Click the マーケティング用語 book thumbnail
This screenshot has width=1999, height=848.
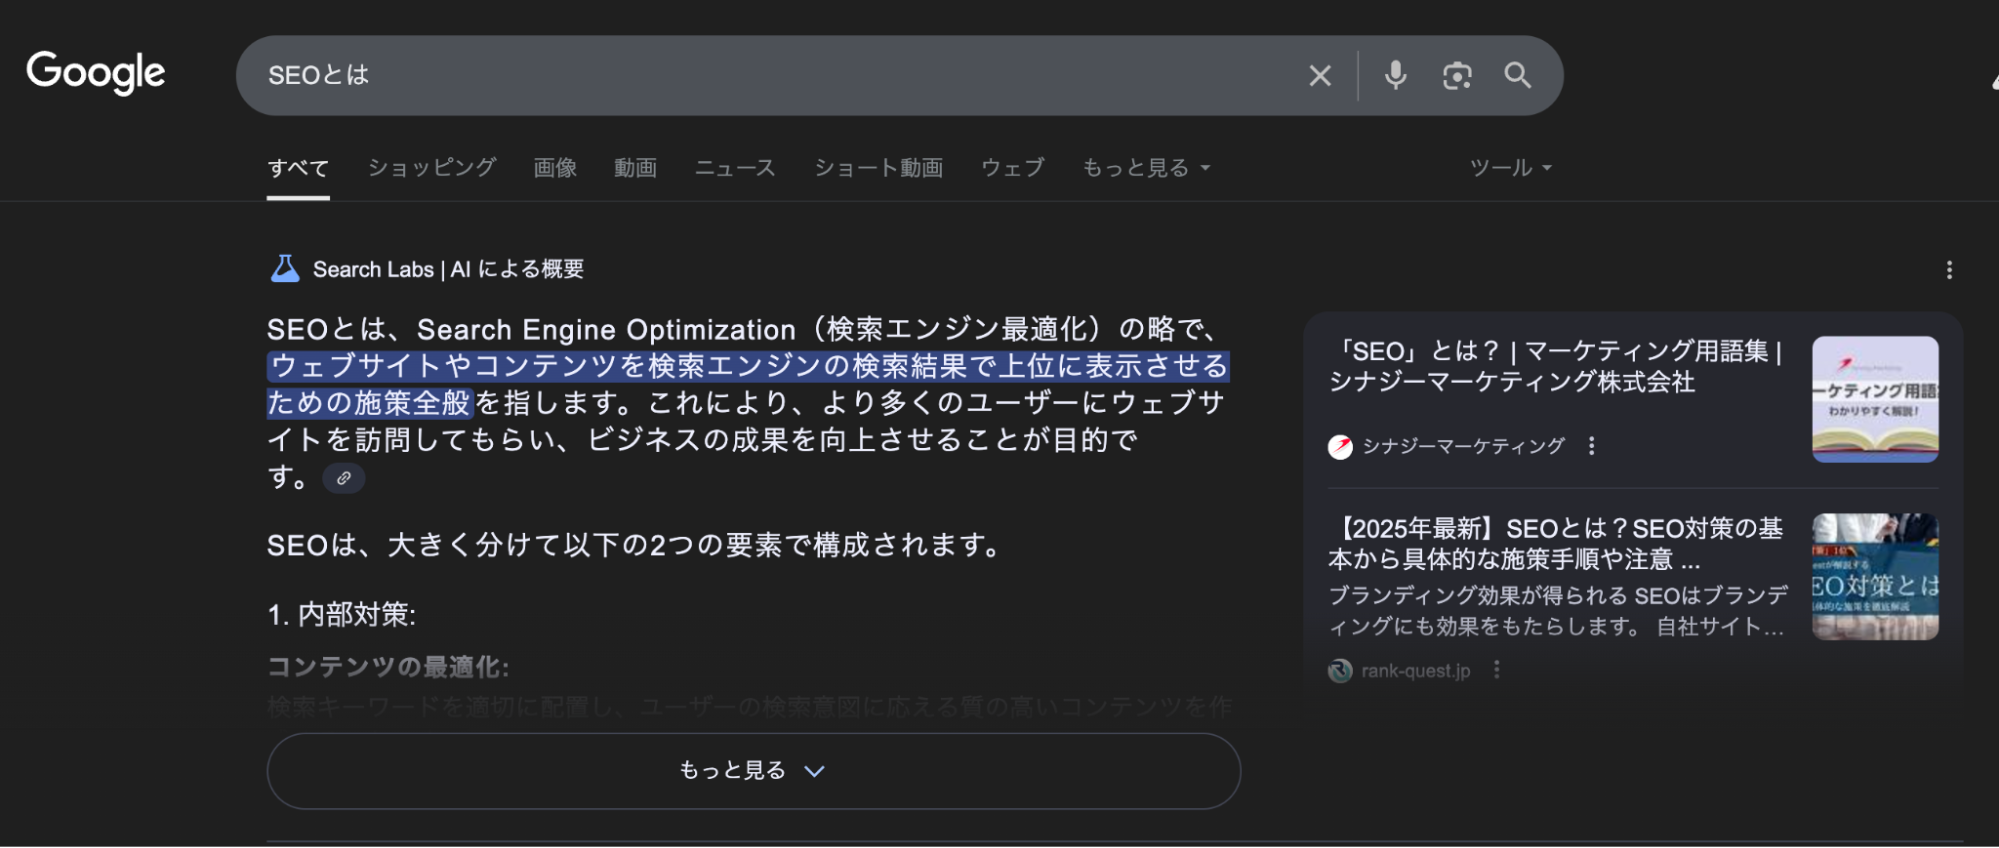1875,399
